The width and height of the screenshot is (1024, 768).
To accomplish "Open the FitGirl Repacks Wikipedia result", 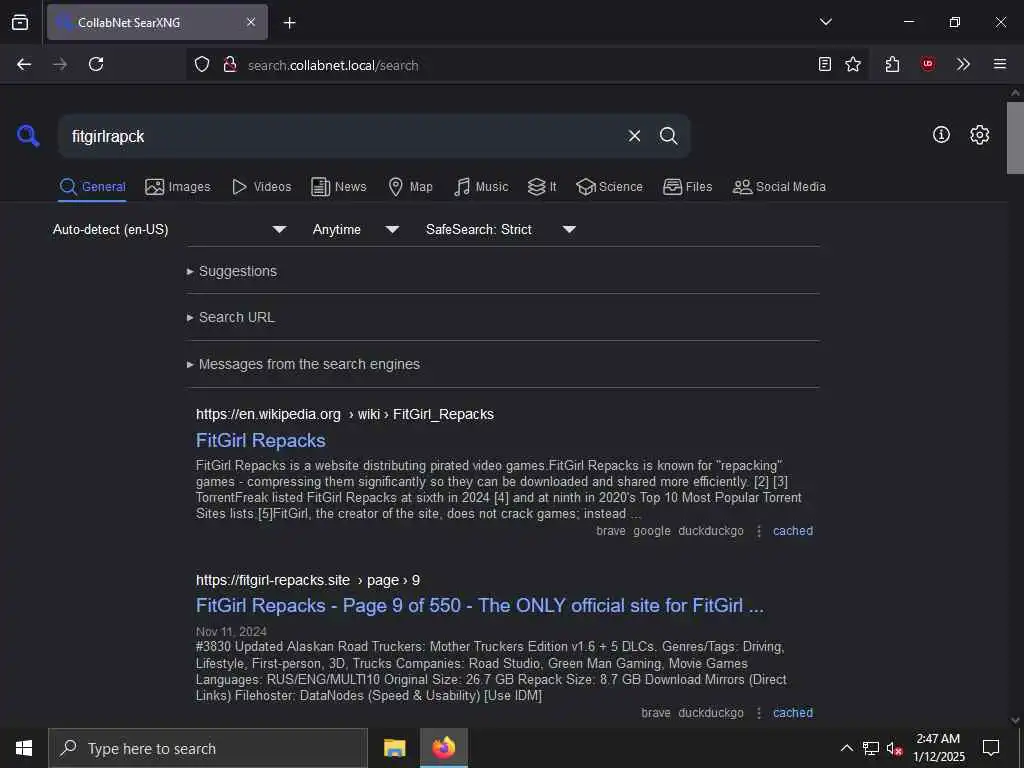I will click(x=261, y=441).
